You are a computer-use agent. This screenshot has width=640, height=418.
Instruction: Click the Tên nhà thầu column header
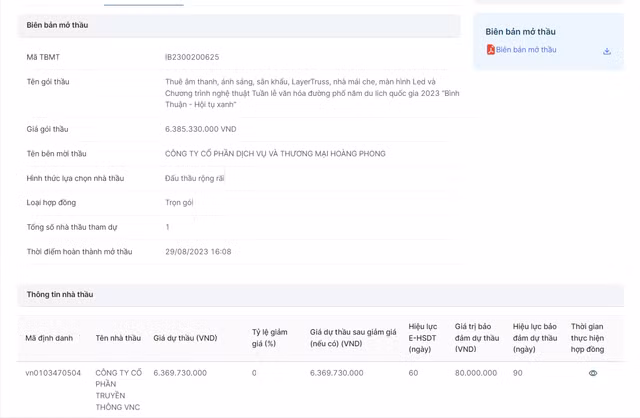click(x=118, y=338)
